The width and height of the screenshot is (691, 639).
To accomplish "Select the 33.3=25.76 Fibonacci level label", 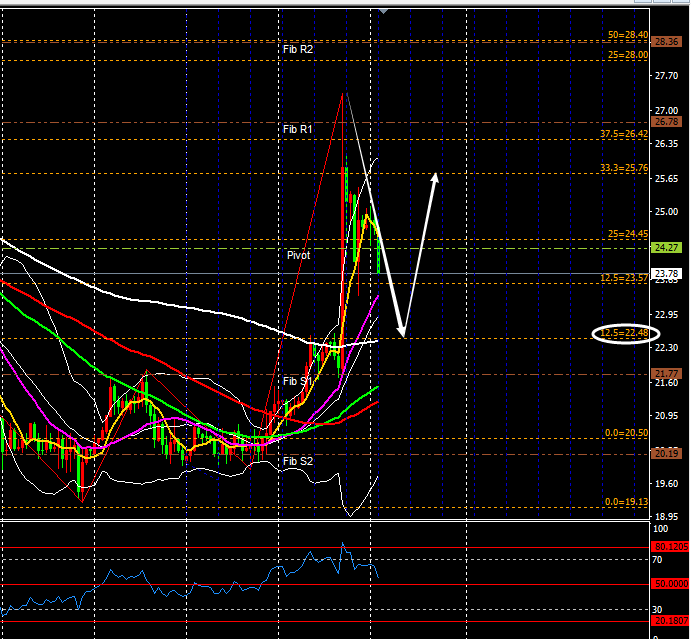I will coord(624,169).
